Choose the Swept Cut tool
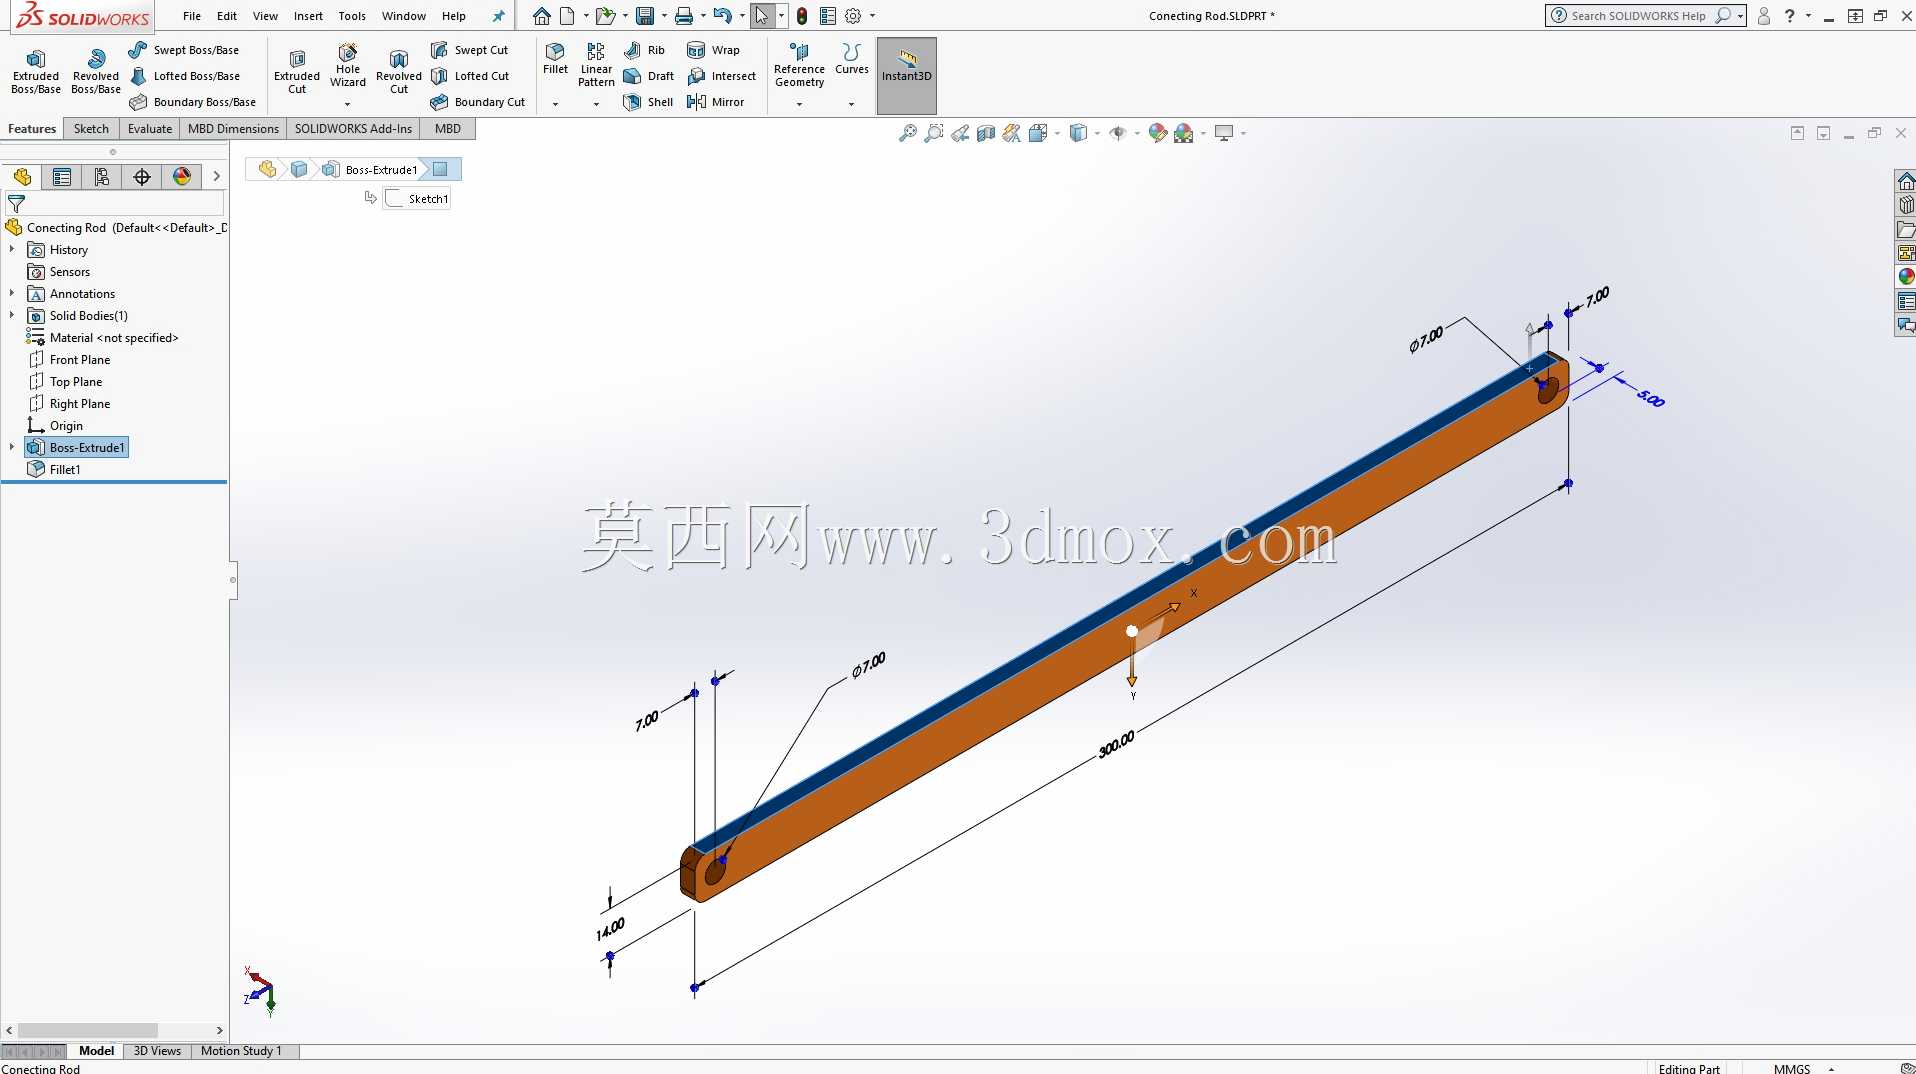Screen dimensions: 1916x1074 [x=470, y=50]
